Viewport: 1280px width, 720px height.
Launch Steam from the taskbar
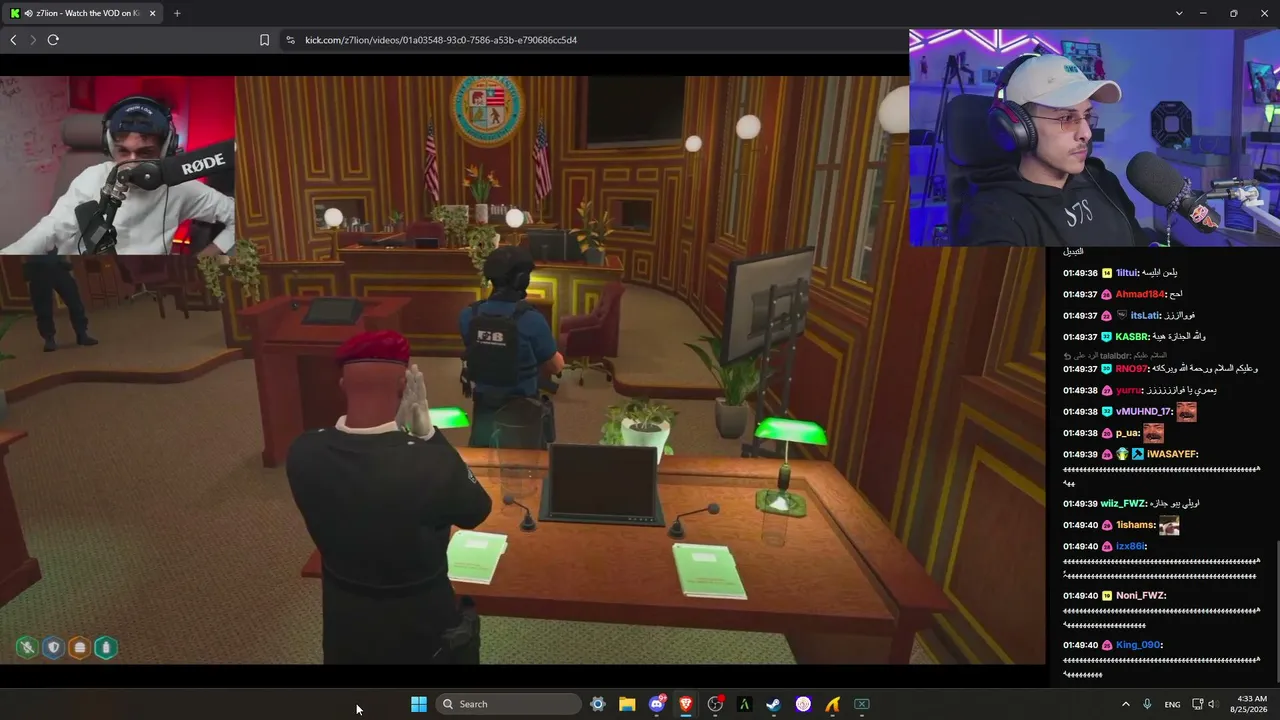(x=773, y=704)
